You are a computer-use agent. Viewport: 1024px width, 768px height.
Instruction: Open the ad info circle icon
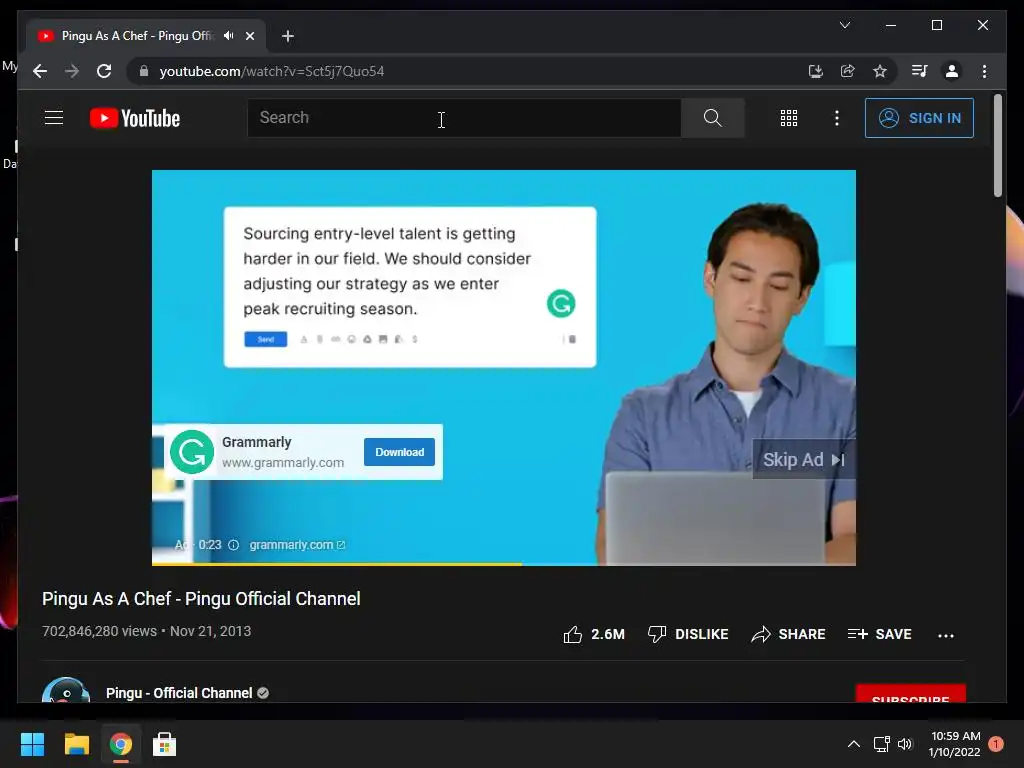point(233,545)
